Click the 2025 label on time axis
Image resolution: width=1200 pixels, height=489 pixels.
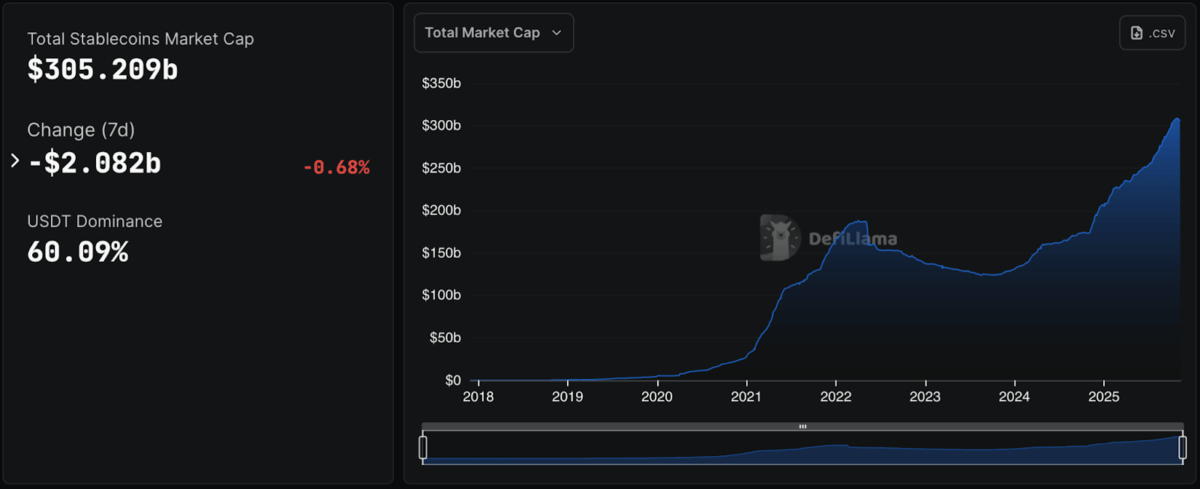pos(1103,397)
